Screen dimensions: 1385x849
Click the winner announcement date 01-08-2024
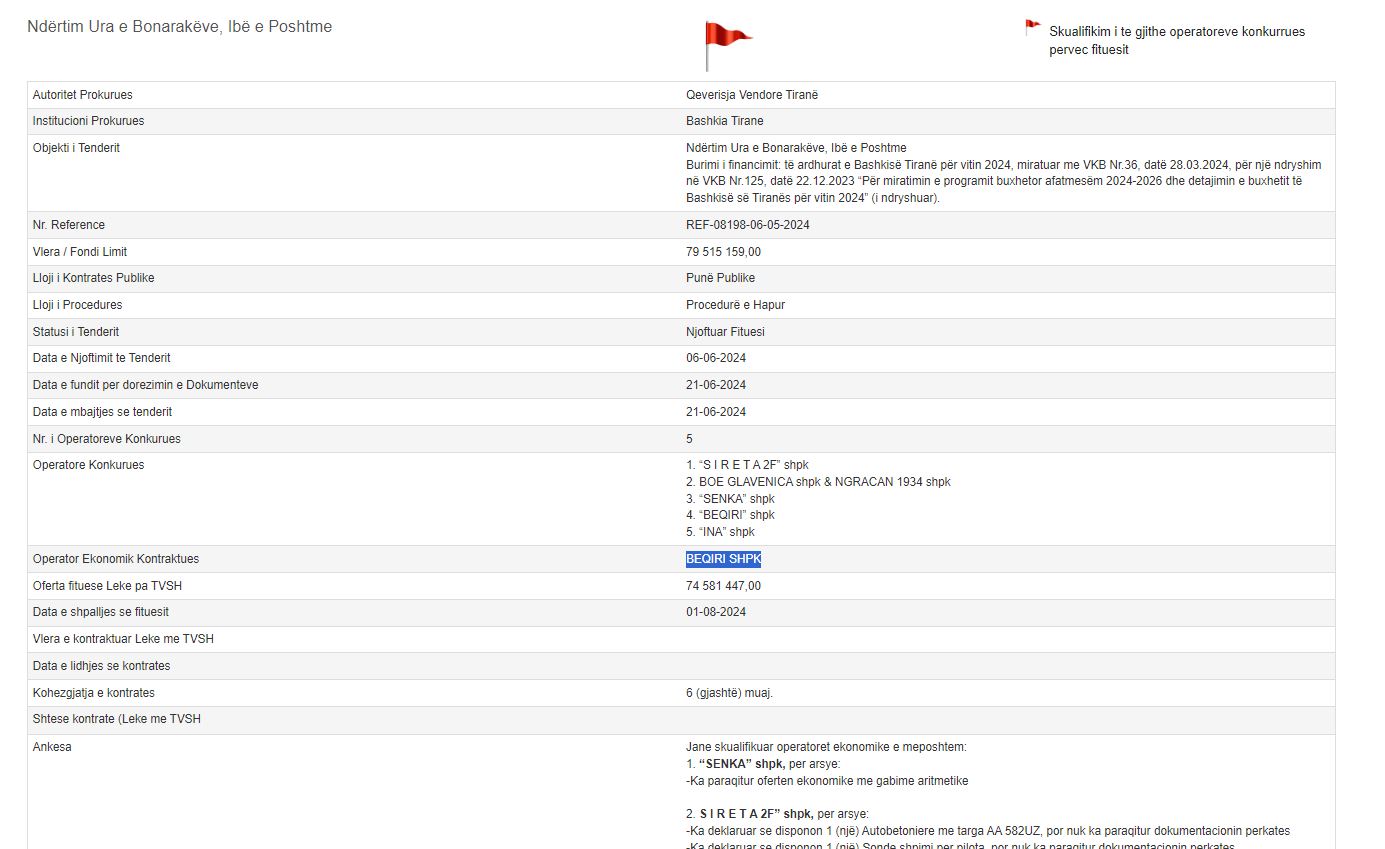click(x=716, y=612)
